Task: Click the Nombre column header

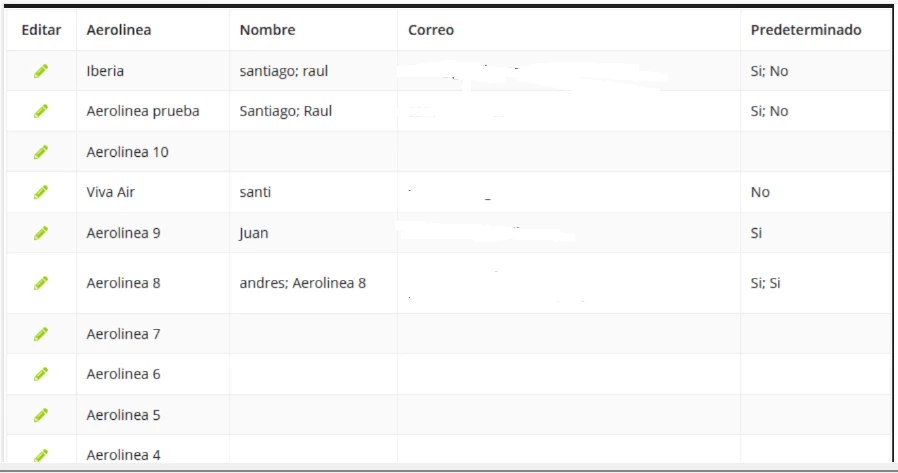Action: pyautogui.click(x=267, y=30)
